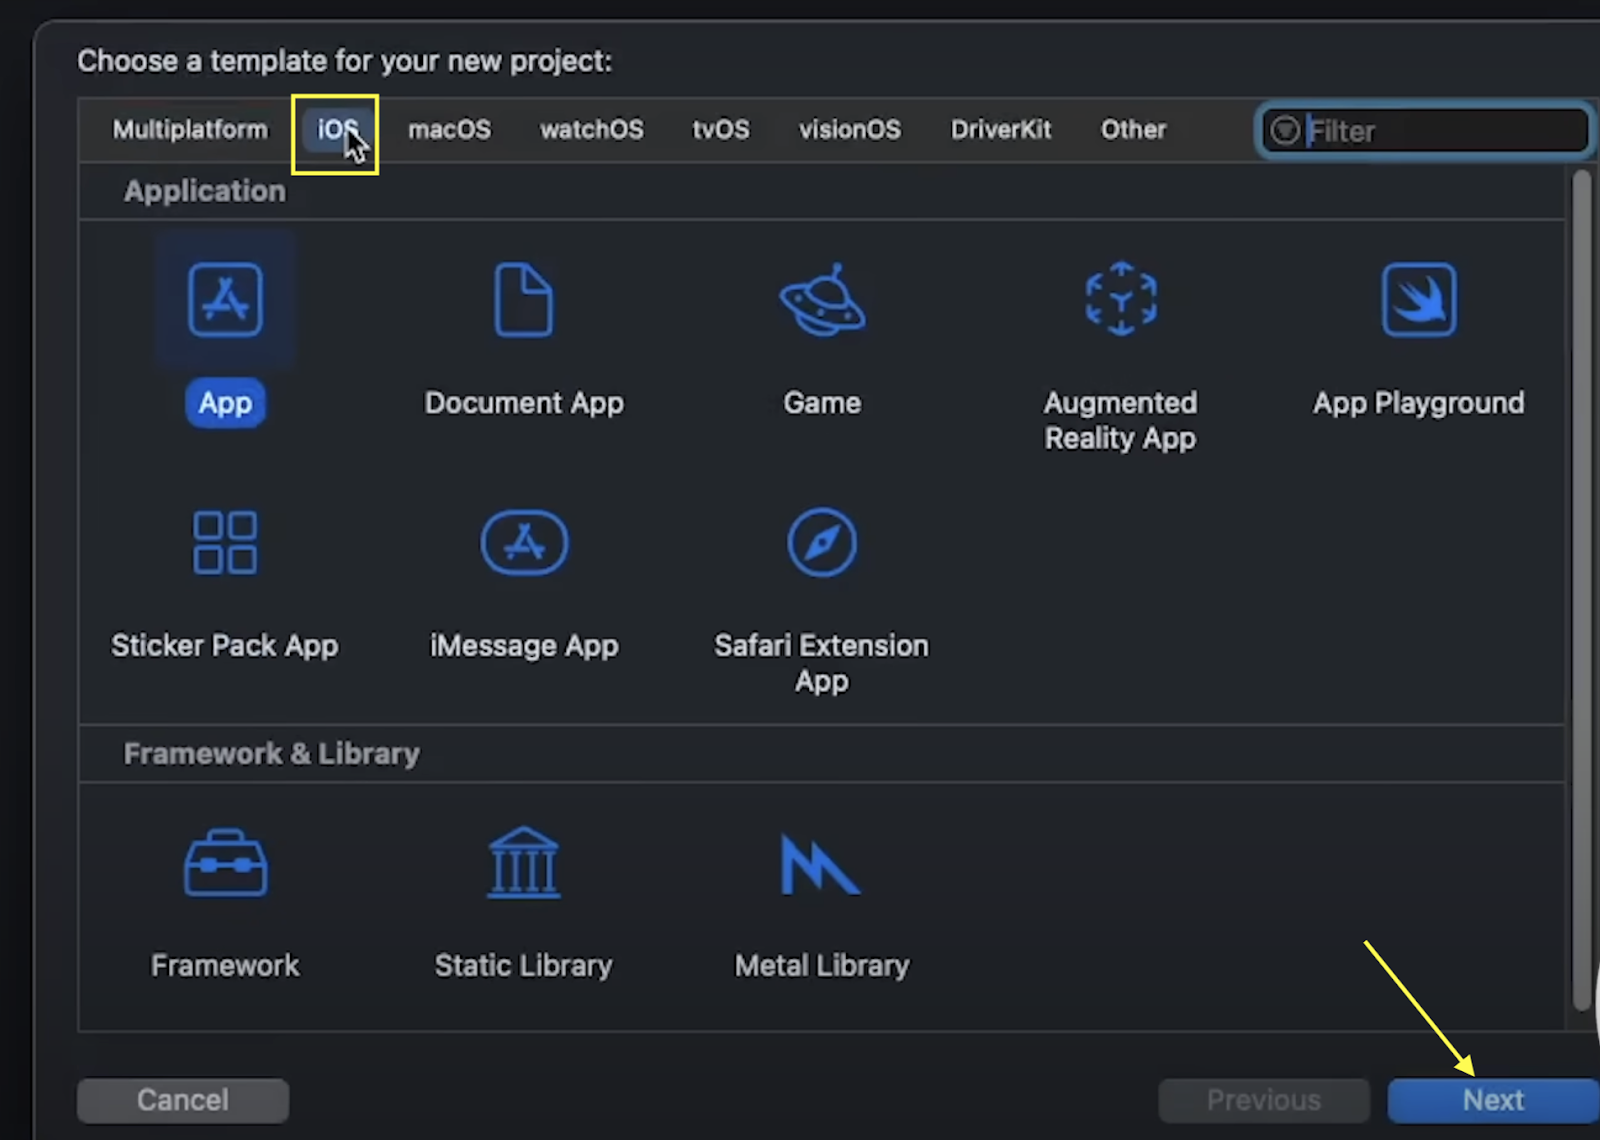Click the "iMessage App" label
The width and height of the screenshot is (1600, 1140).
point(524,646)
